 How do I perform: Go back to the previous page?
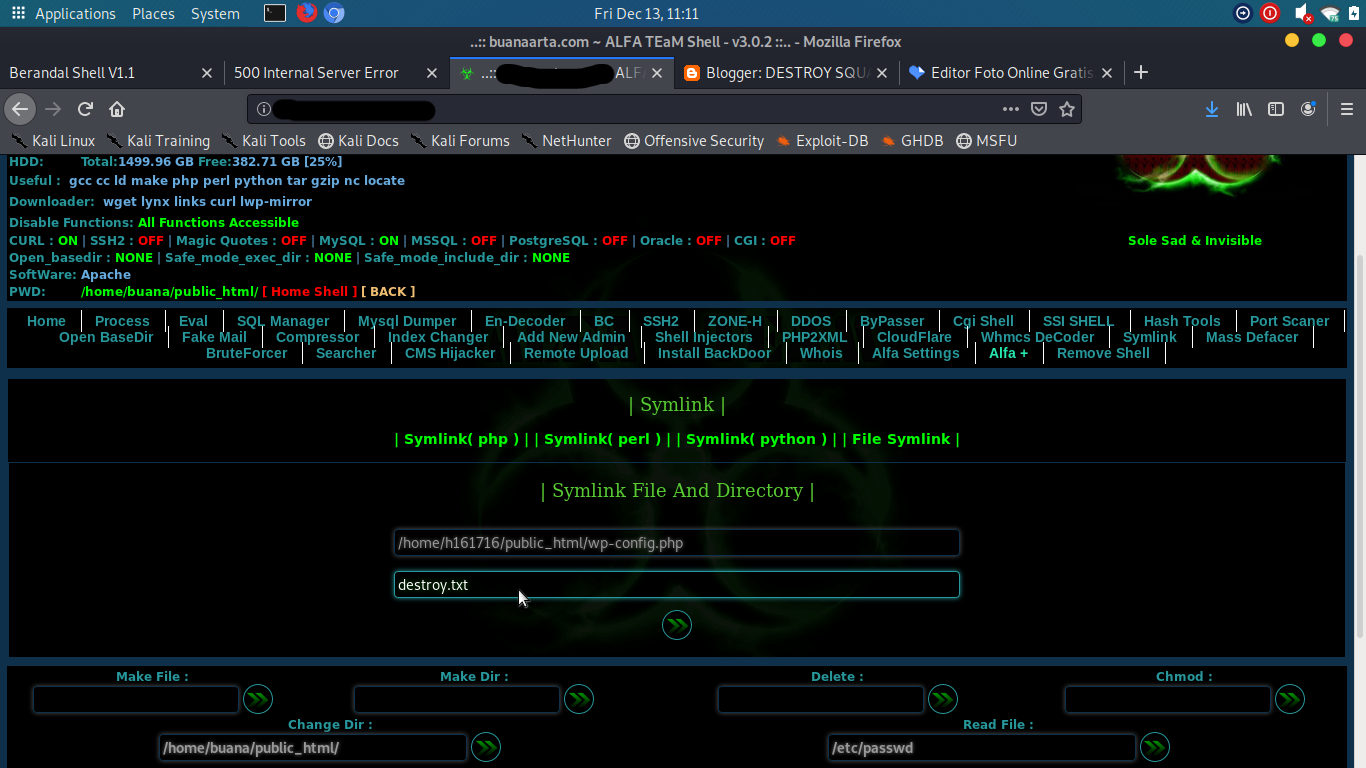click(x=20, y=109)
